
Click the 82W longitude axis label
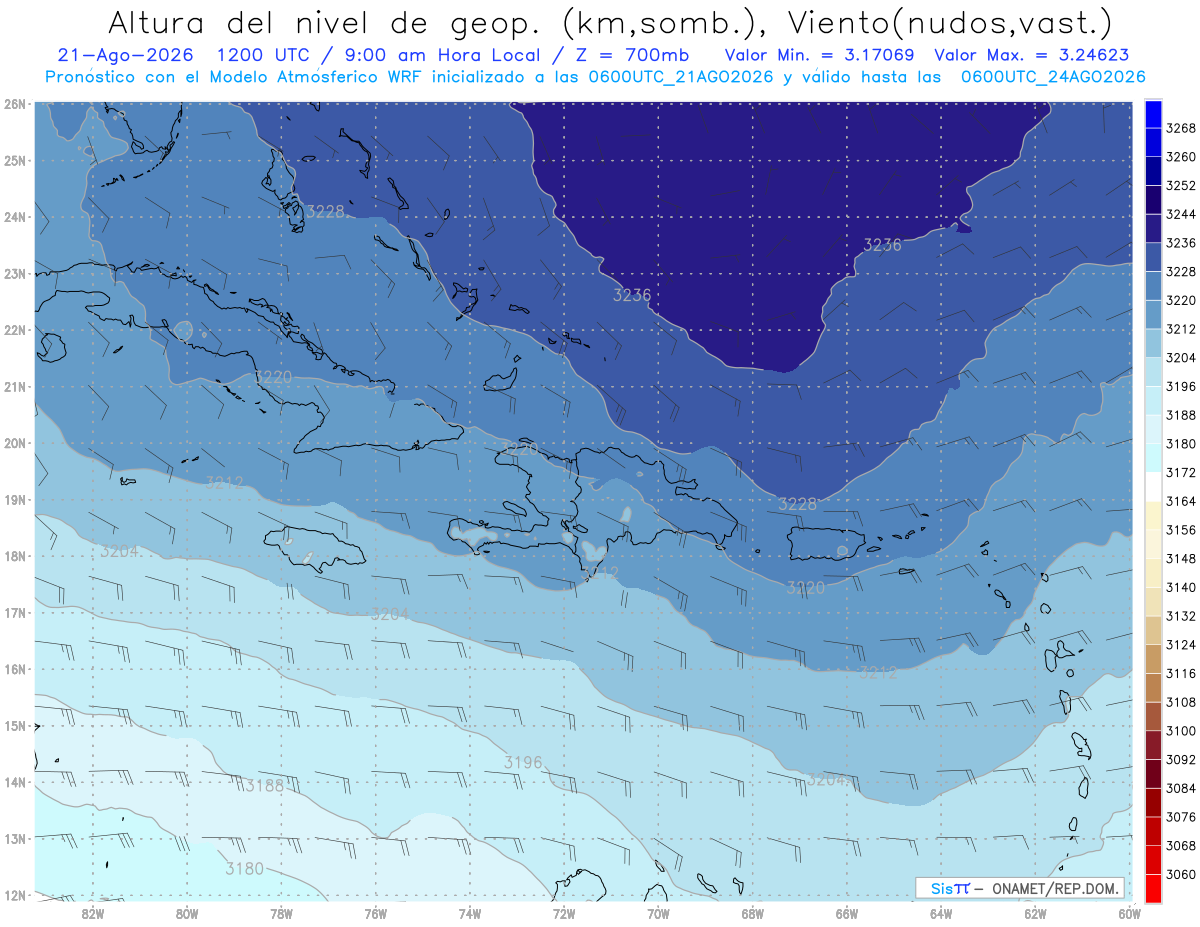(93, 913)
